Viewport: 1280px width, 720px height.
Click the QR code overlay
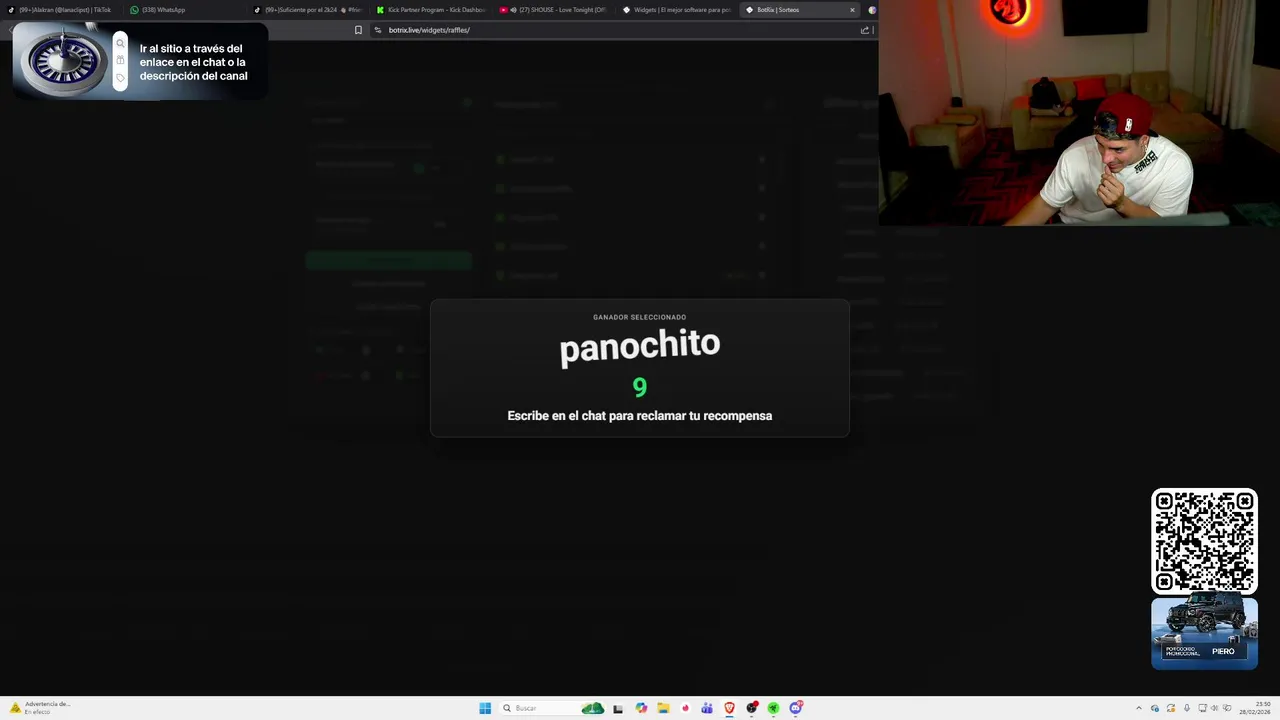click(x=1204, y=541)
